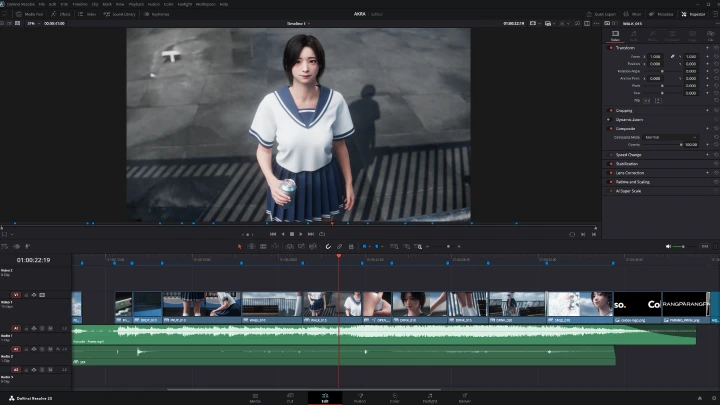The width and height of the screenshot is (720, 405).
Task: Toggle the Stabilization section enable dot
Action: [x=611, y=164]
